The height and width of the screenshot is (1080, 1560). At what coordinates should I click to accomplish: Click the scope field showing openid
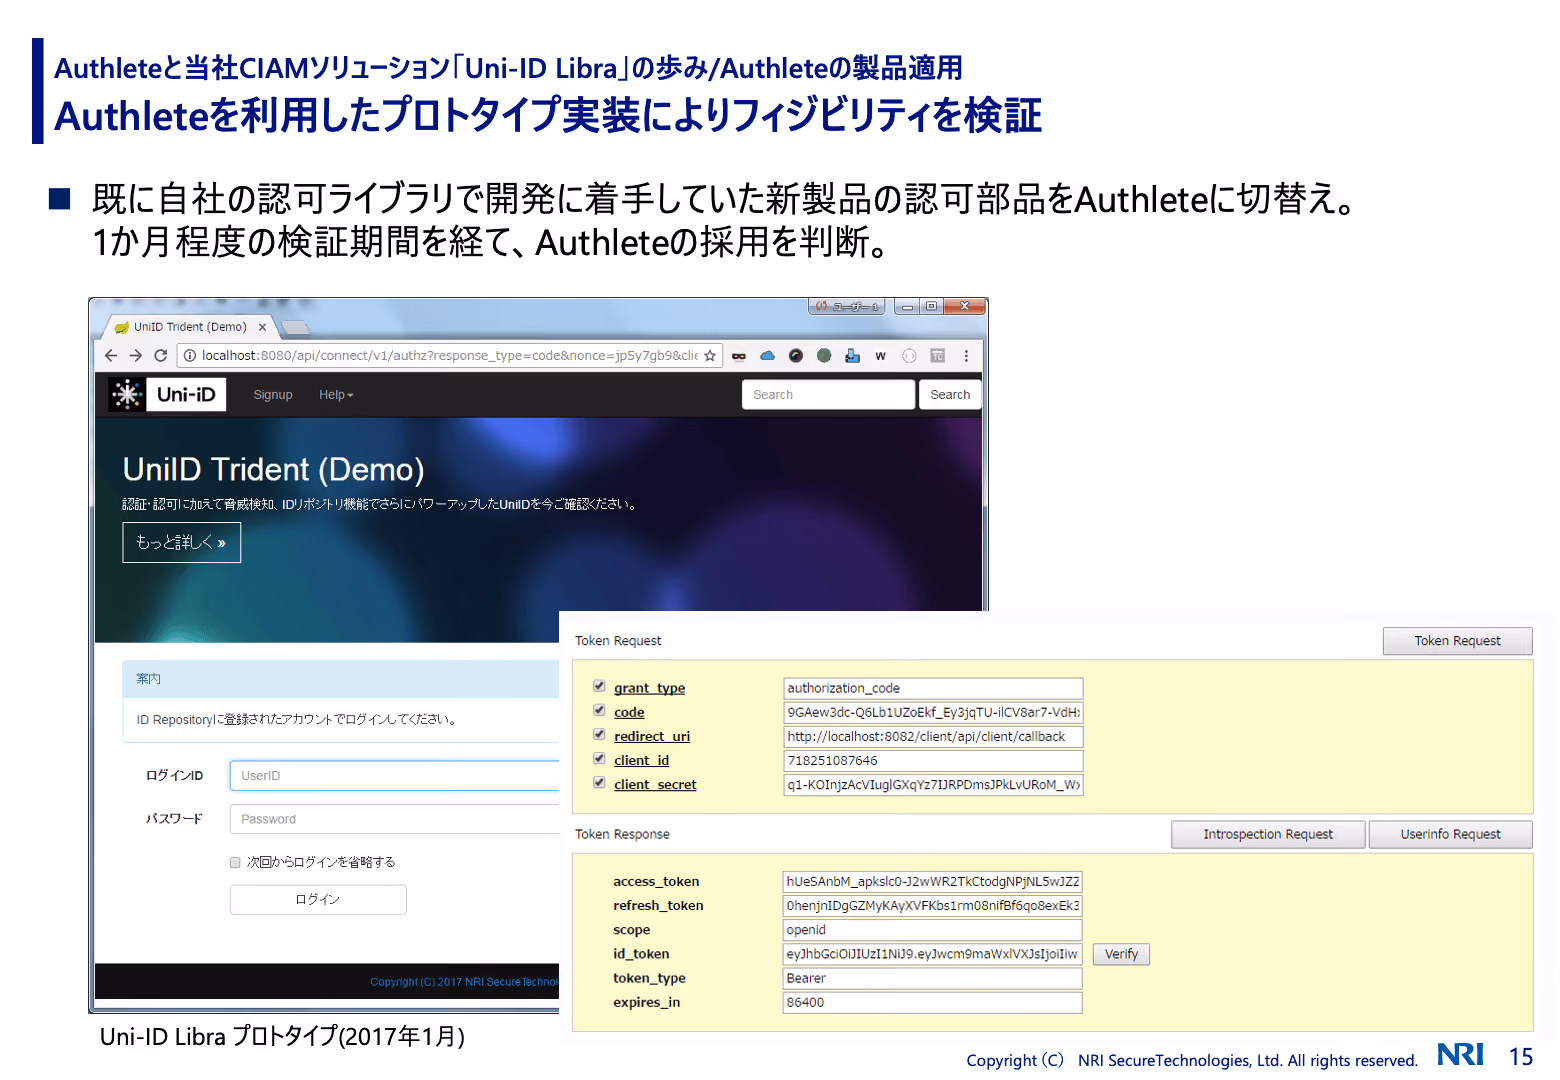click(x=932, y=930)
